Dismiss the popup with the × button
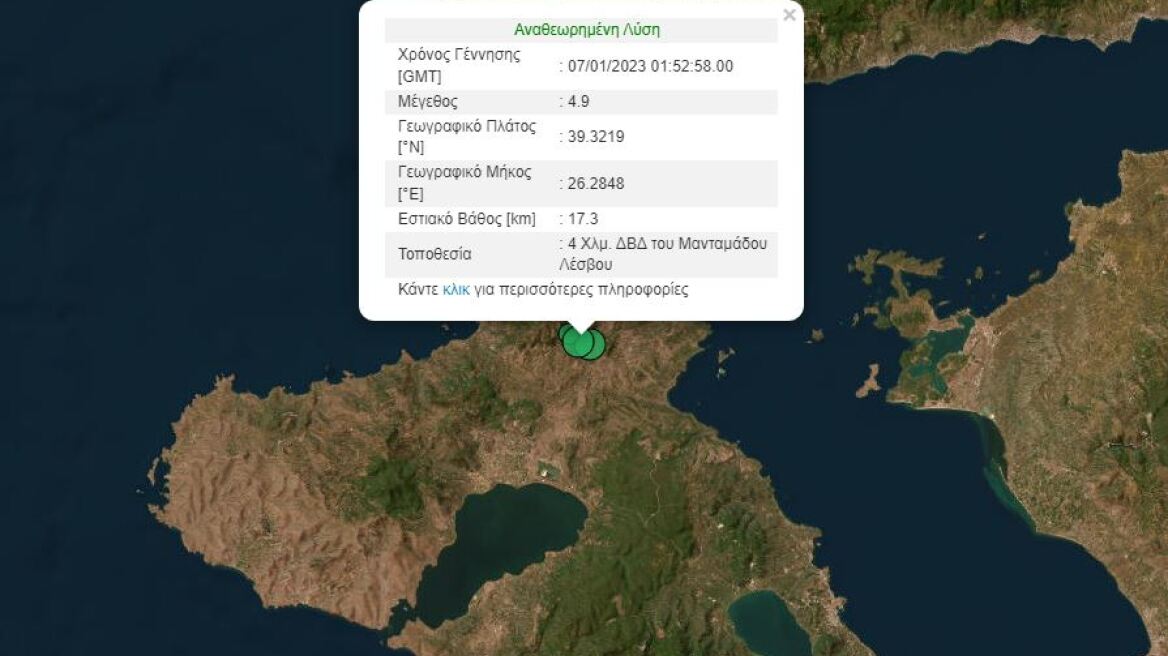The image size is (1168, 656). 789,15
